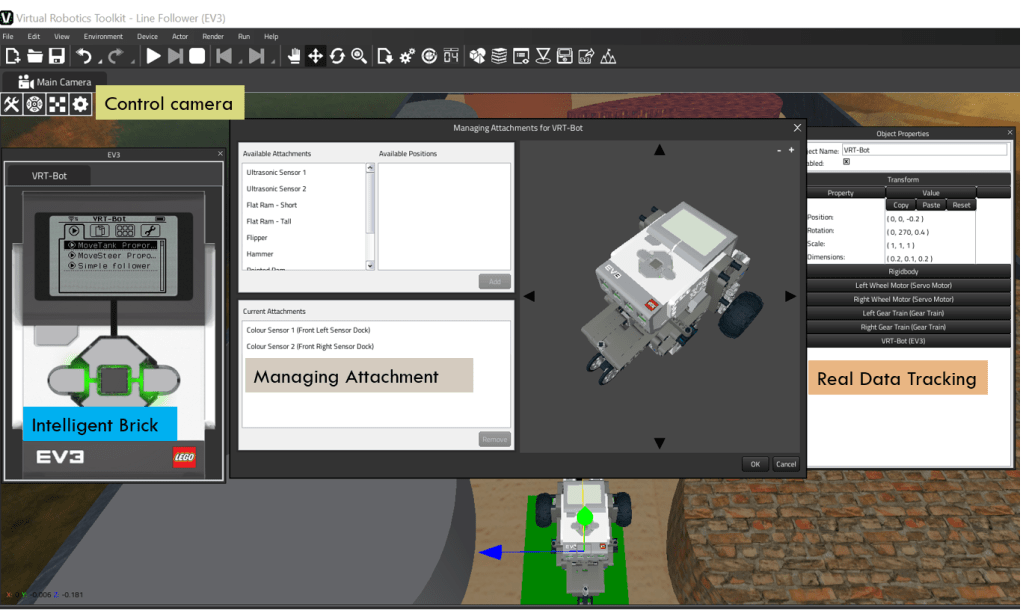Open the Environment menu
The width and height of the screenshot is (1023, 610).
104,36
